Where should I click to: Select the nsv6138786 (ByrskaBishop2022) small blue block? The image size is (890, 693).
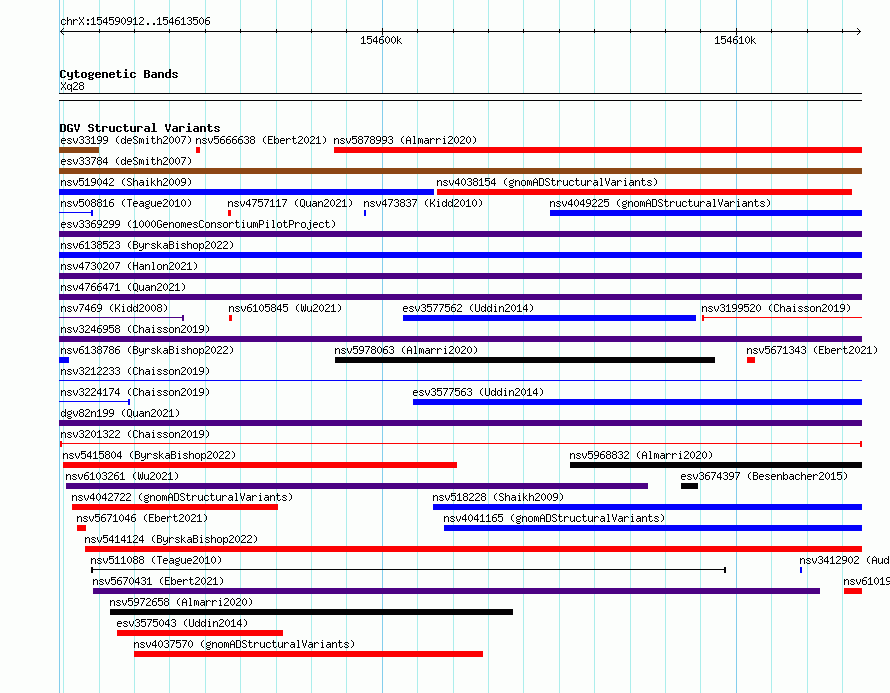[64, 360]
